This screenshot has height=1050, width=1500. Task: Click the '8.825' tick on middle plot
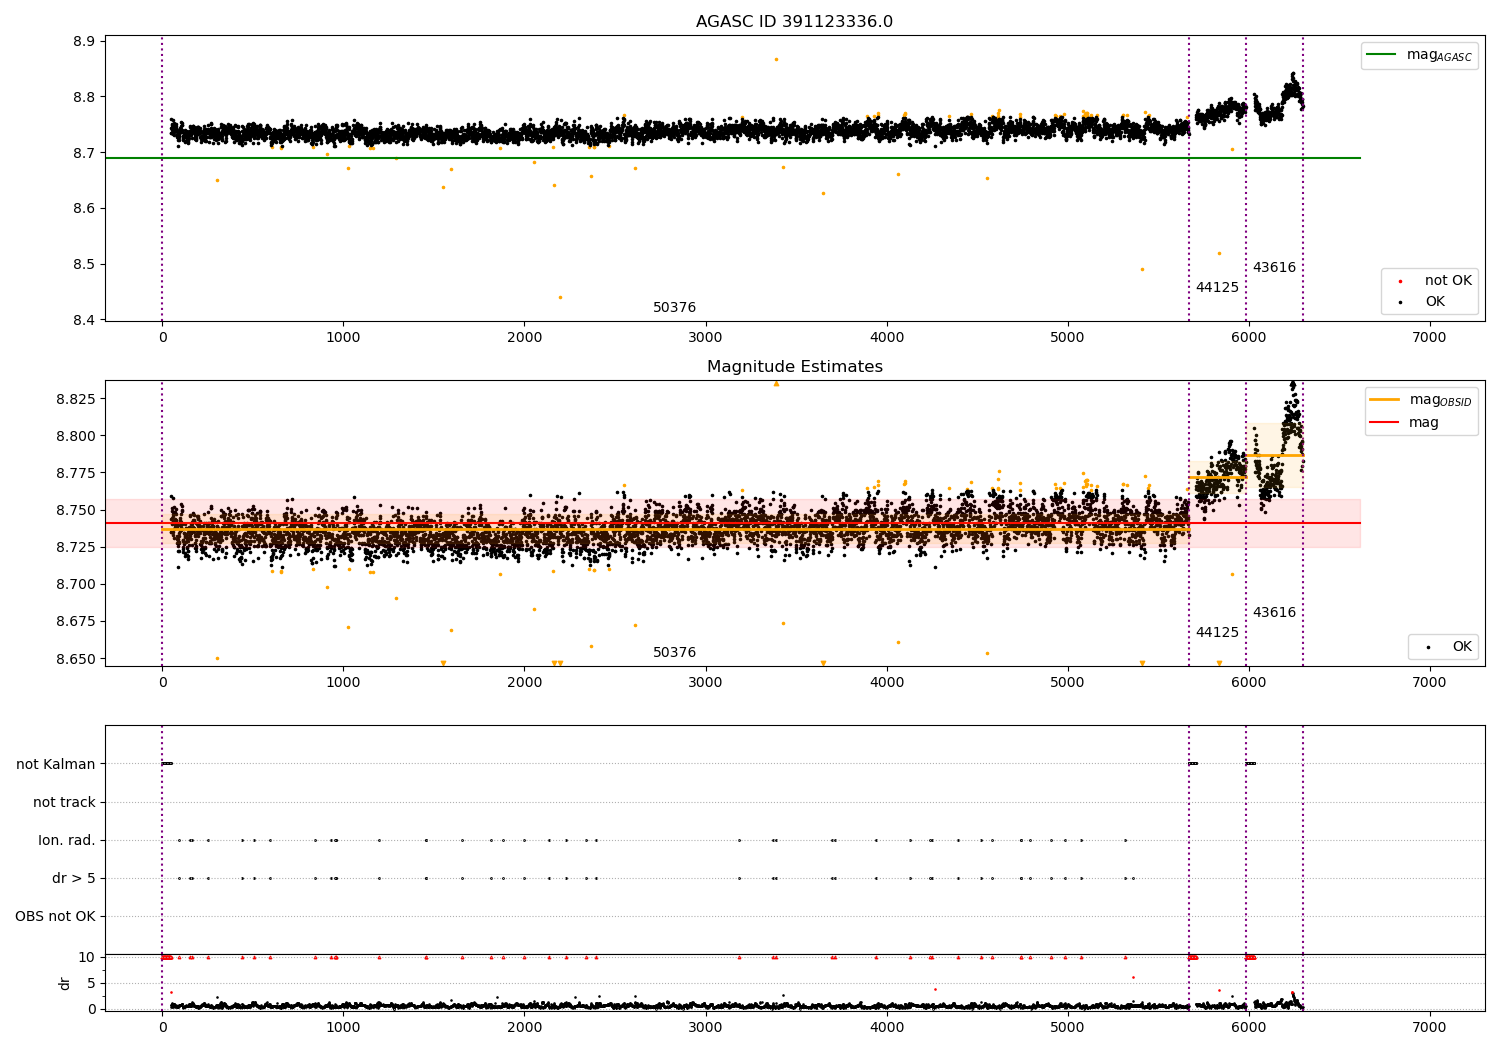pyautogui.click(x=75, y=399)
